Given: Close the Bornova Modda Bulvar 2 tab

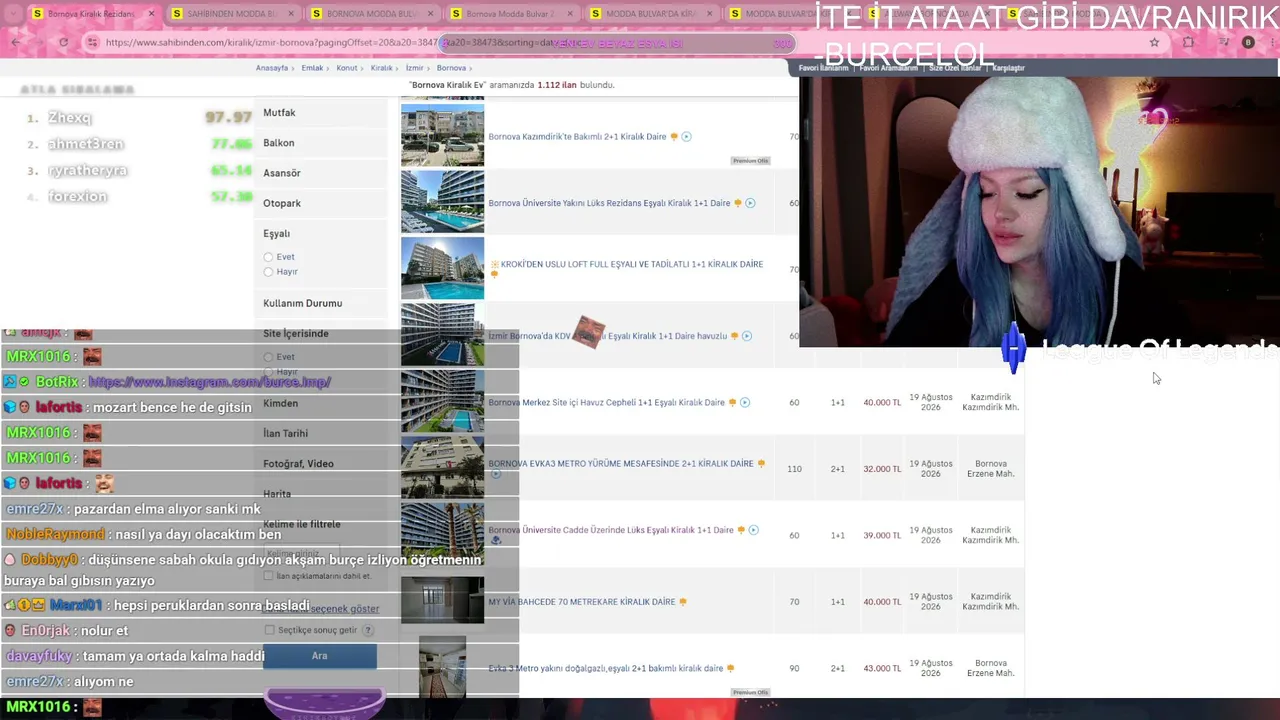Looking at the screenshot, I should (x=570, y=14).
